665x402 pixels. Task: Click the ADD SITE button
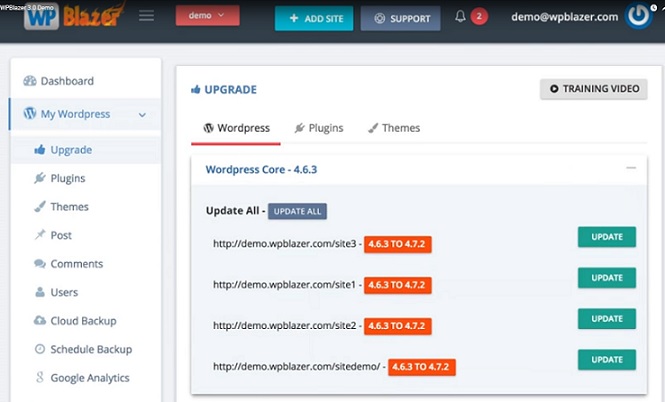click(314, 19)
